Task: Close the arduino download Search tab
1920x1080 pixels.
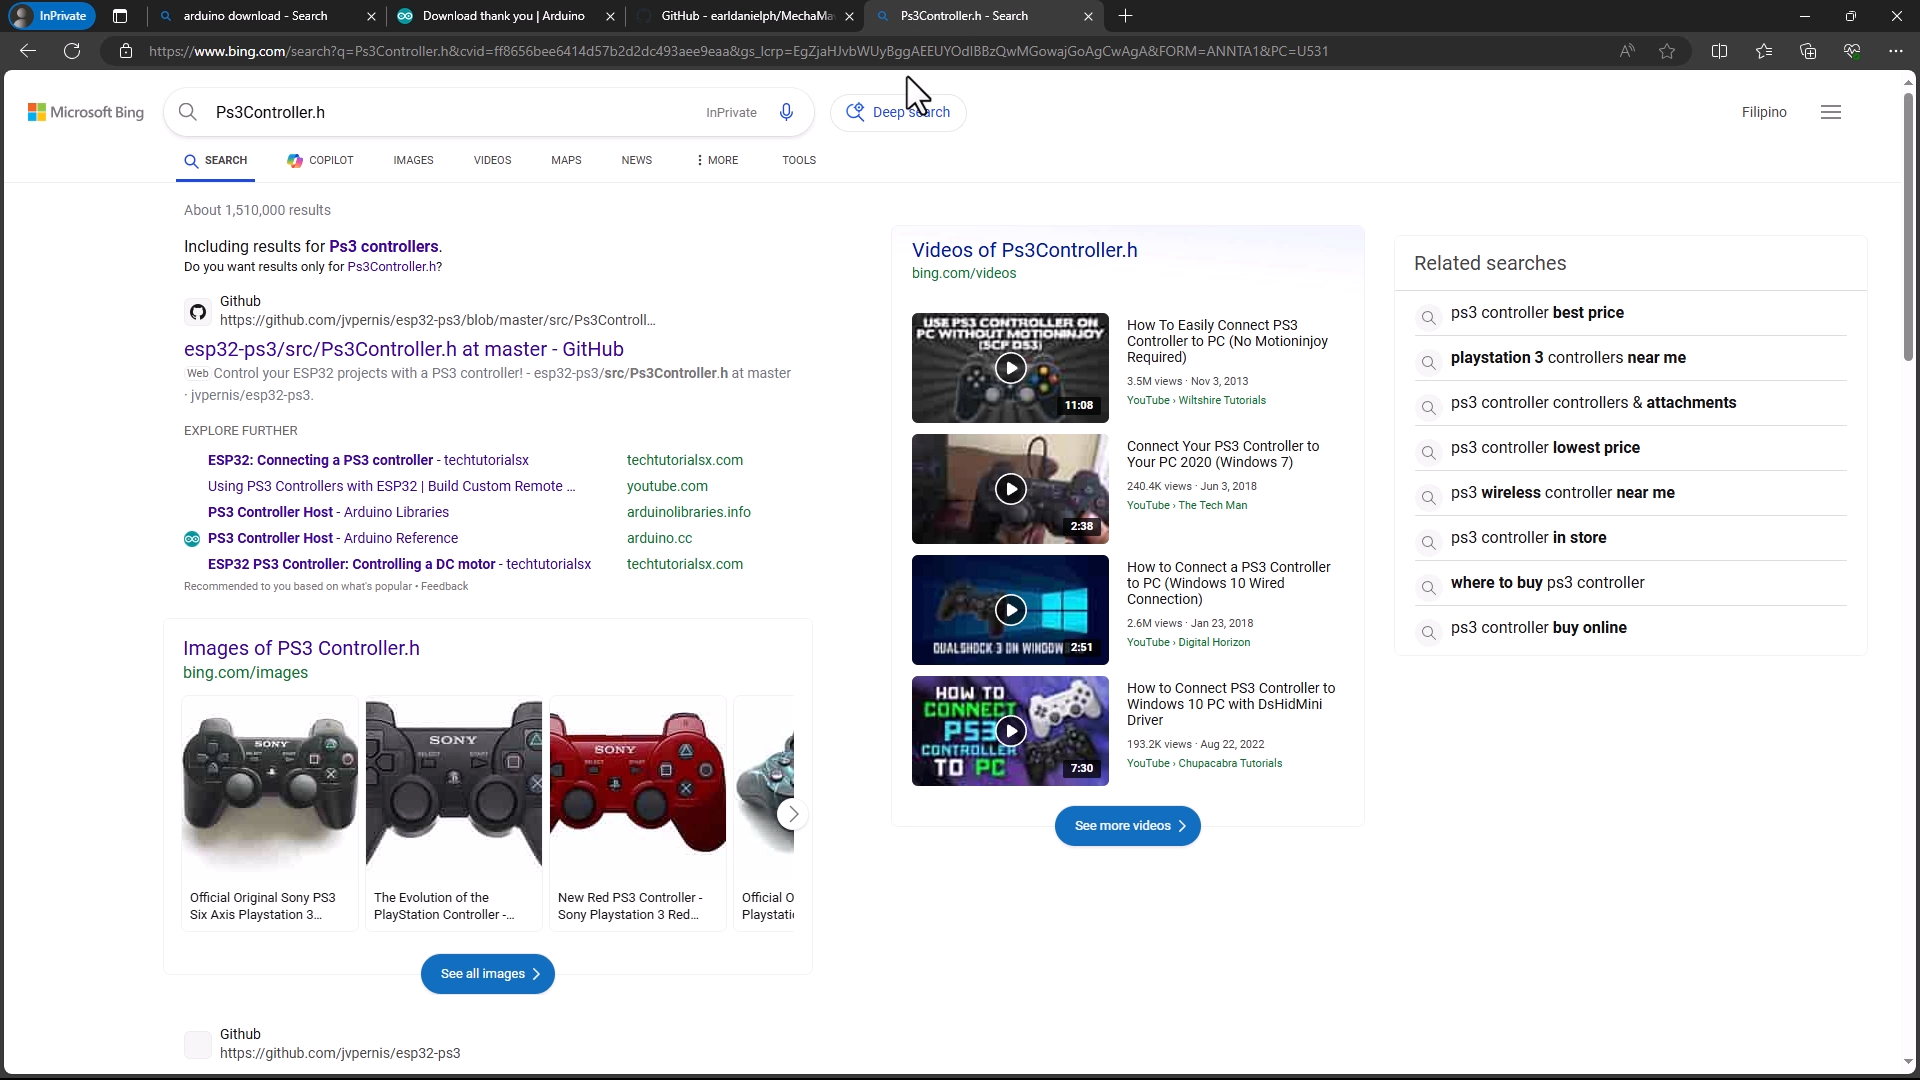Action: 371,16
